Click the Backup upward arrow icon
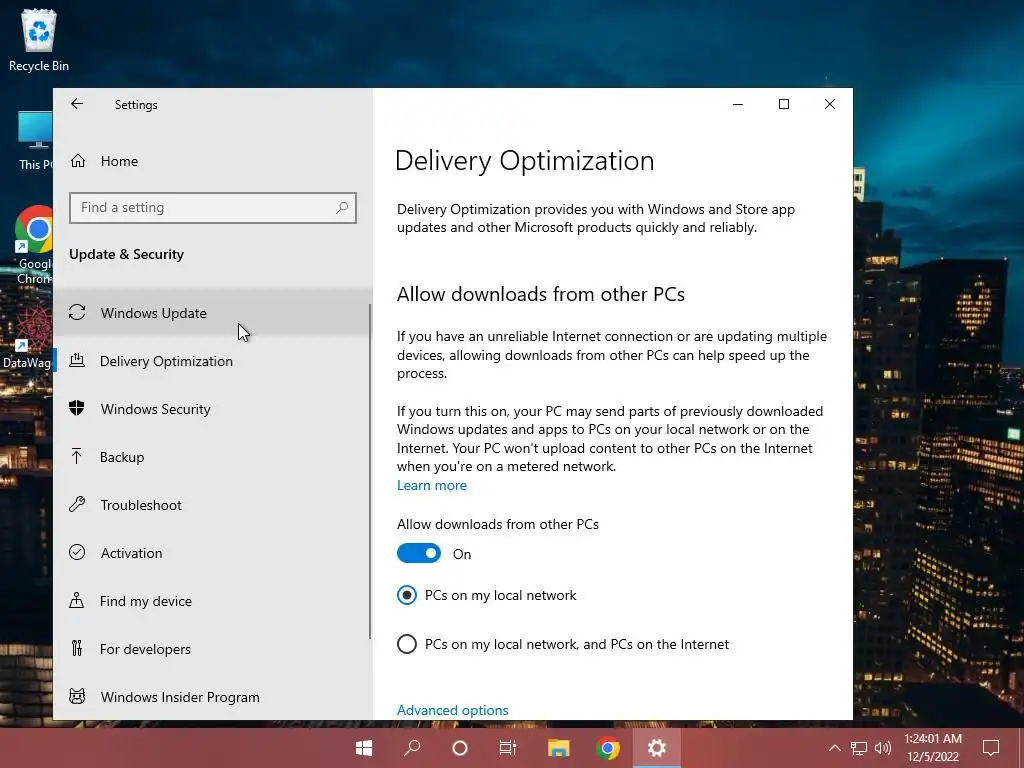 click(x=77, y=456)
